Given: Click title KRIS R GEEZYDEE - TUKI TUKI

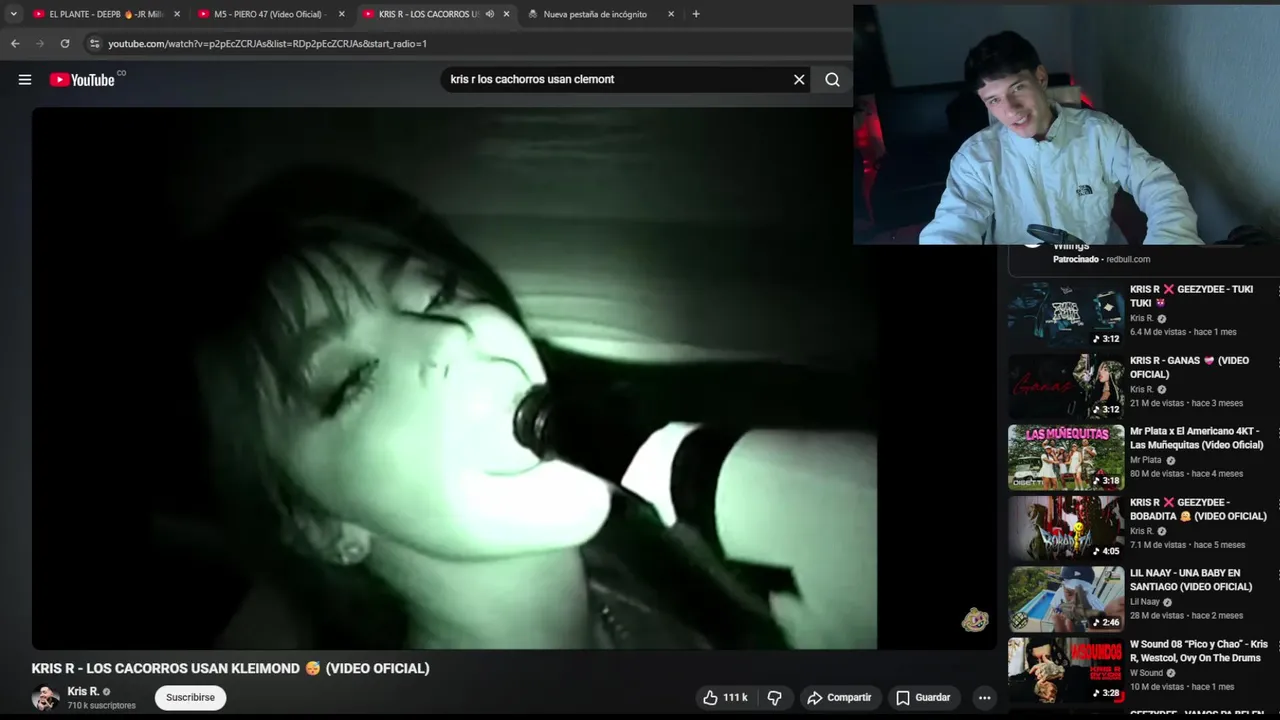Looking at the screenshot, I should [x=1191, y=296].
